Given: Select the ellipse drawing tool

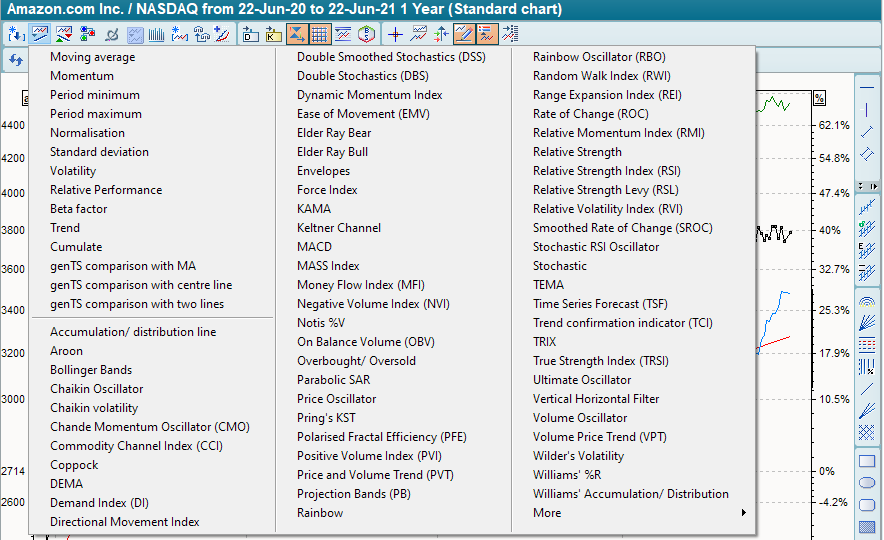Looking at the screenshot, I should point(867,483).
